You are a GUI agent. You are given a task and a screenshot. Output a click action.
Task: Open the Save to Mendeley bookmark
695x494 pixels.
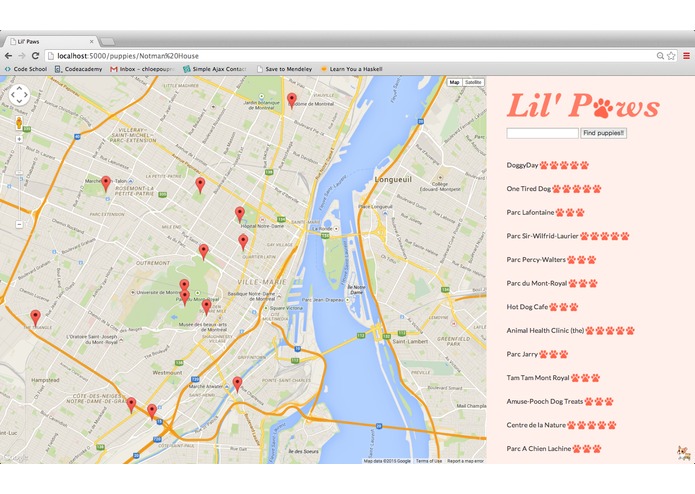[284, 69]
